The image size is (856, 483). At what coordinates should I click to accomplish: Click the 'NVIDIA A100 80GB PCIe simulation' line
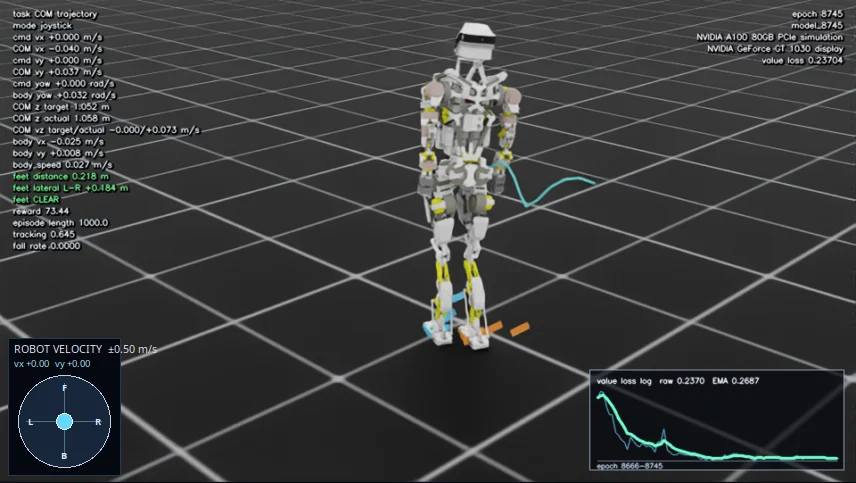[770, 37]
